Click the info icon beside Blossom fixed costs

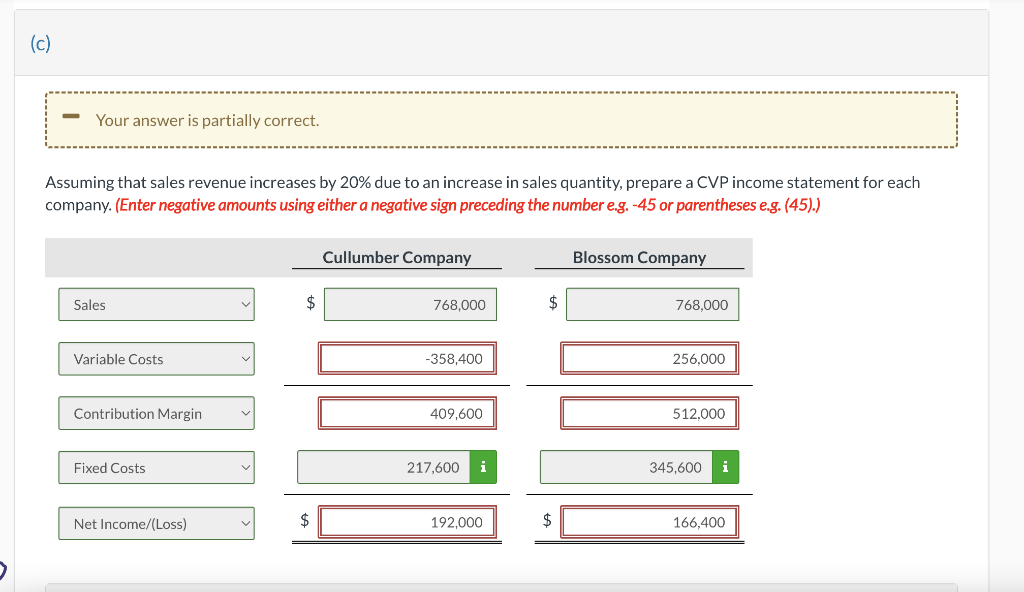726,466
